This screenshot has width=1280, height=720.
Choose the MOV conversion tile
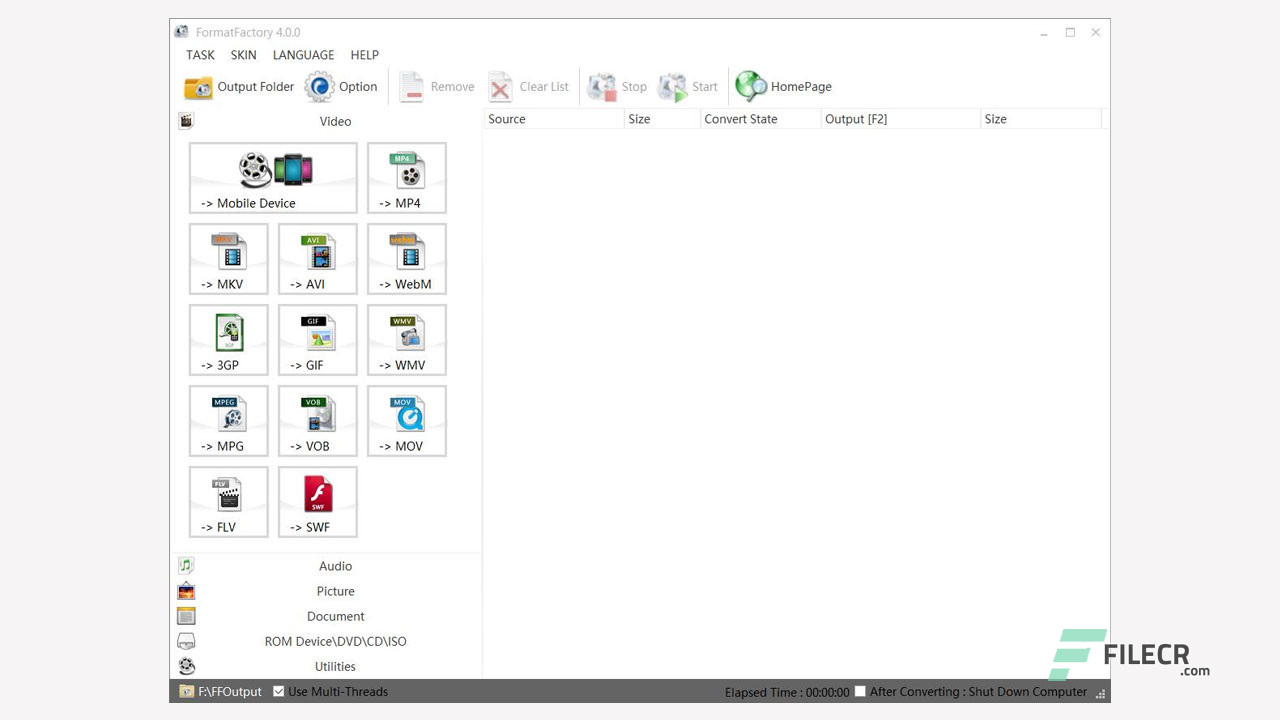[407, 421]
